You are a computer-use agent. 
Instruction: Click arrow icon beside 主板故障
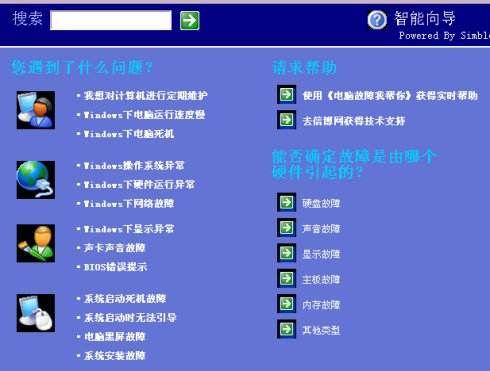[x=286, y=278]
